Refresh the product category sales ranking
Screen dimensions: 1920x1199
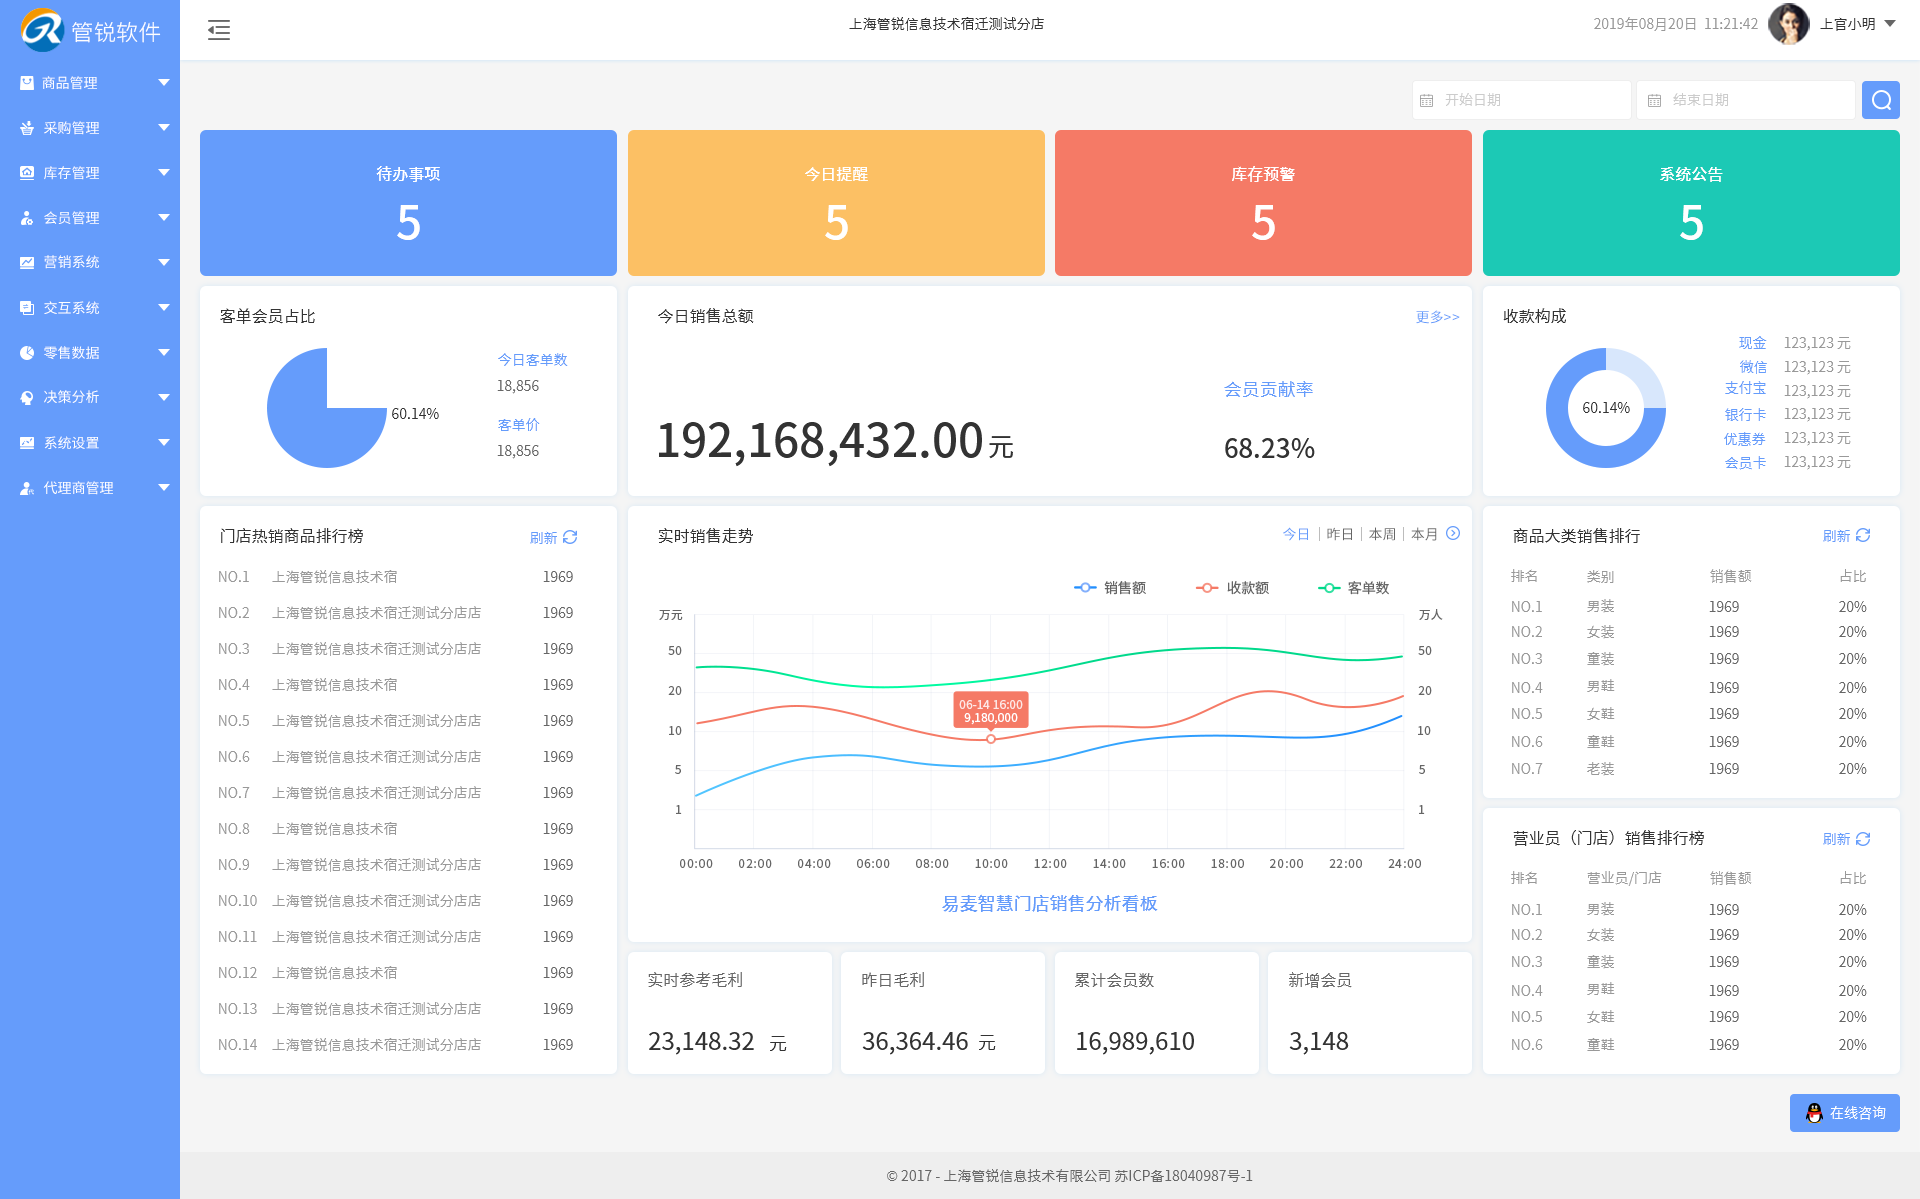click(1846, 536)
